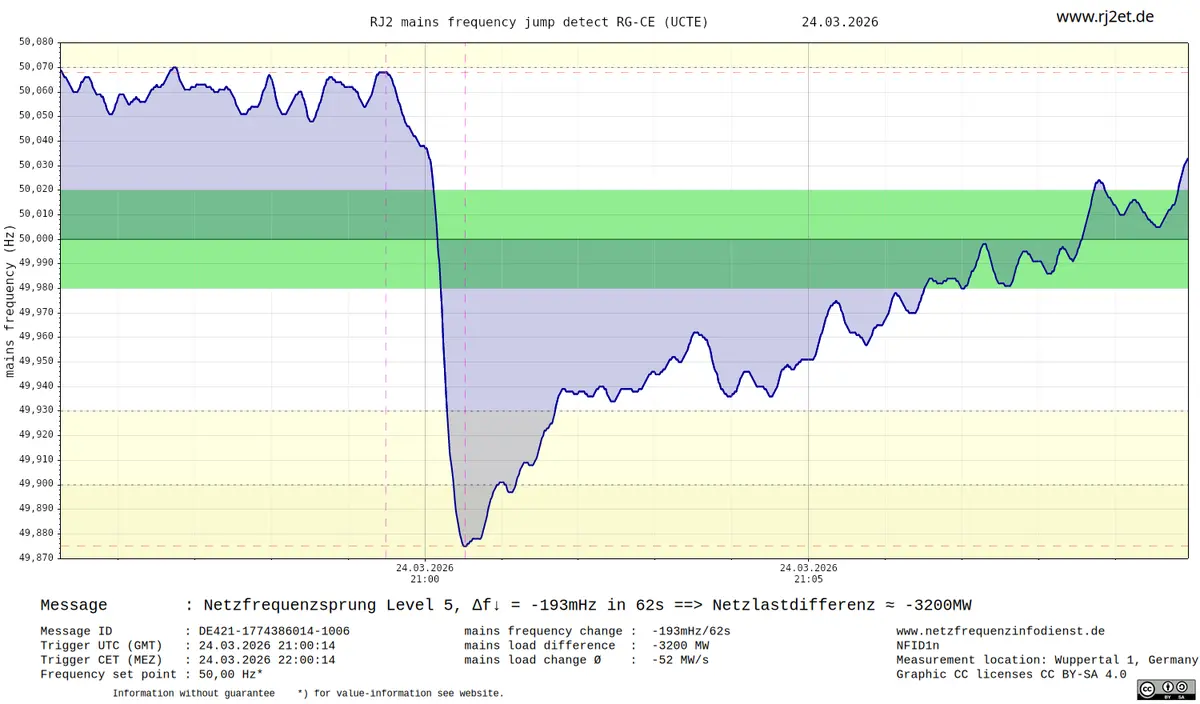Click the 50,000 Hz axis label

point(36,238)
